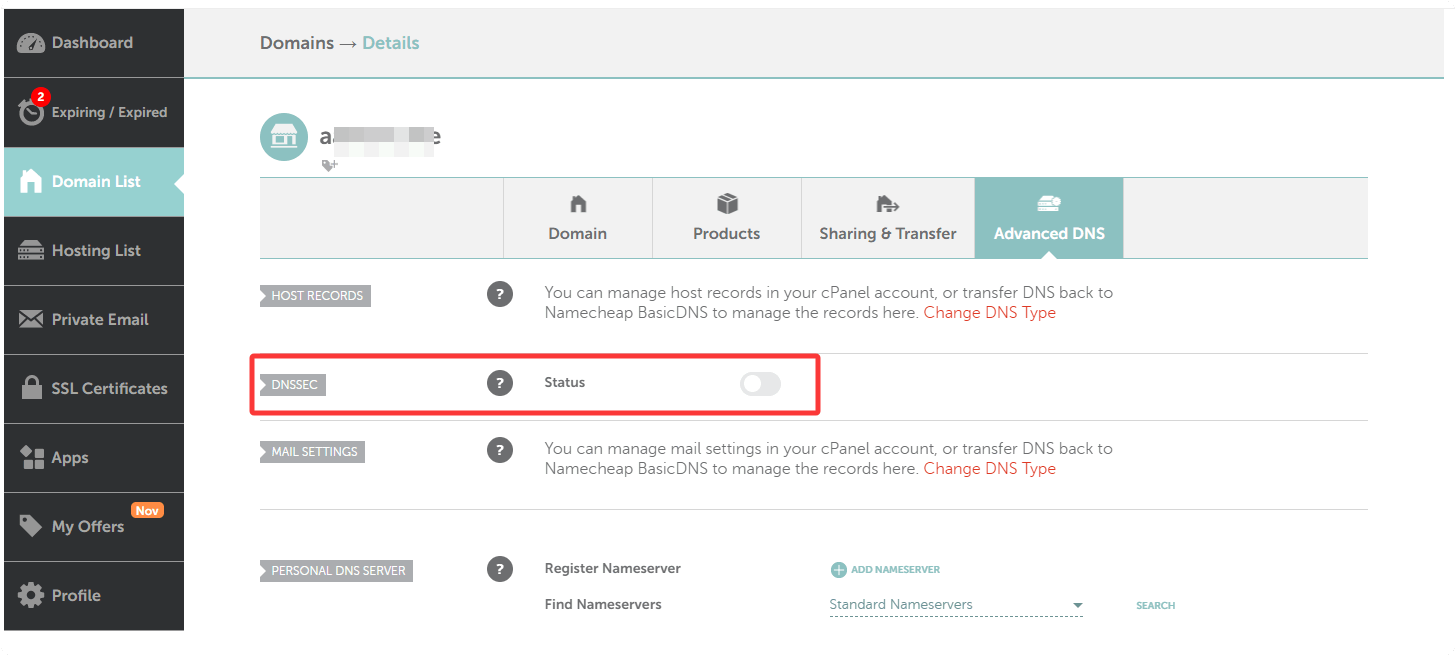
Task: Enable the DNSSEC Status toggle
Action: tap(760, 384)
